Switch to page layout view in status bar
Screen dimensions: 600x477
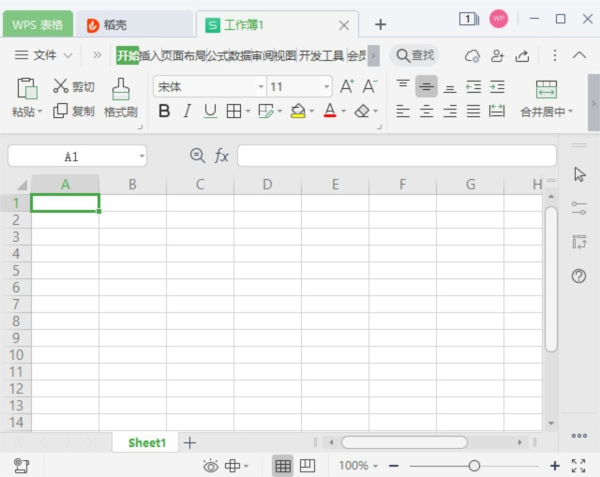[308, 465]
